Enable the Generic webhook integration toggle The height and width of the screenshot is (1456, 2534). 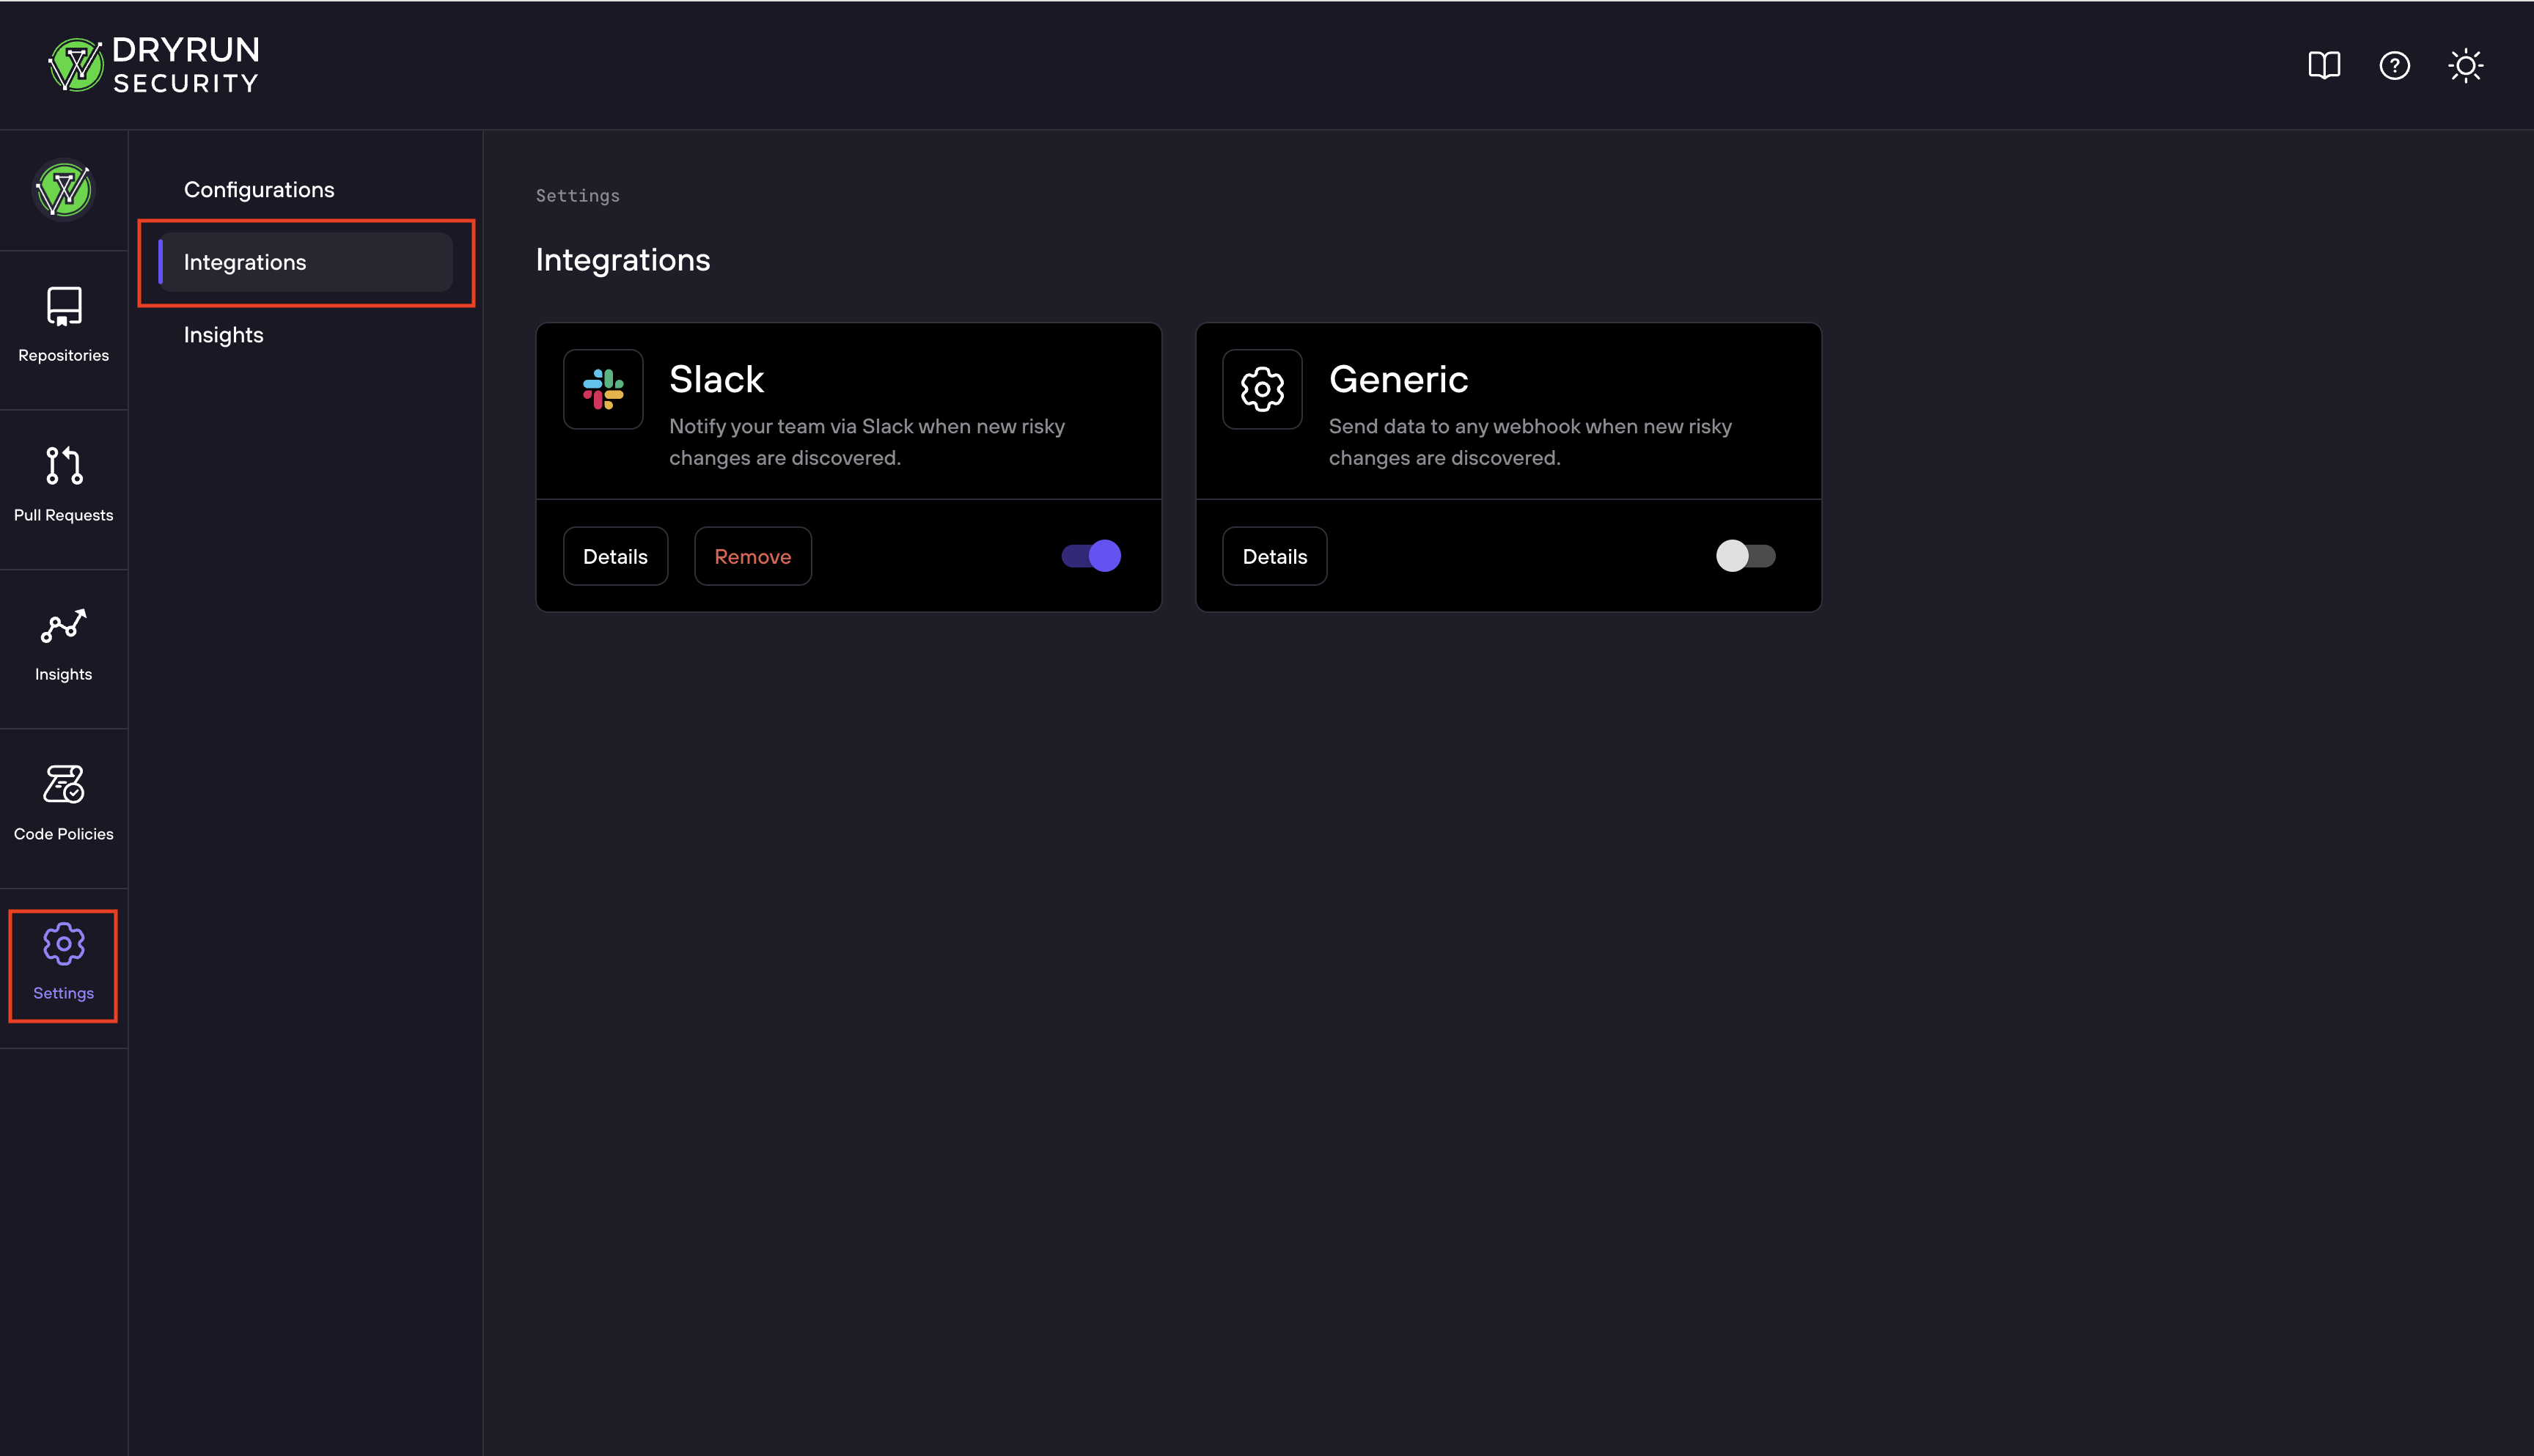pyautogui.click(x=1746, y=556)
